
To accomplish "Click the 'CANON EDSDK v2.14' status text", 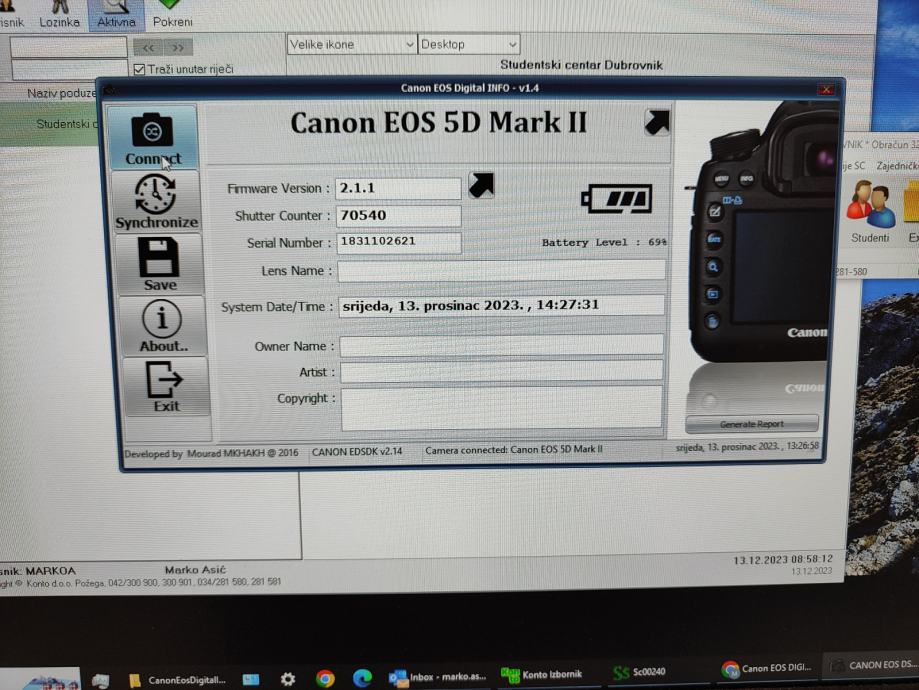I will coord(357,451).
